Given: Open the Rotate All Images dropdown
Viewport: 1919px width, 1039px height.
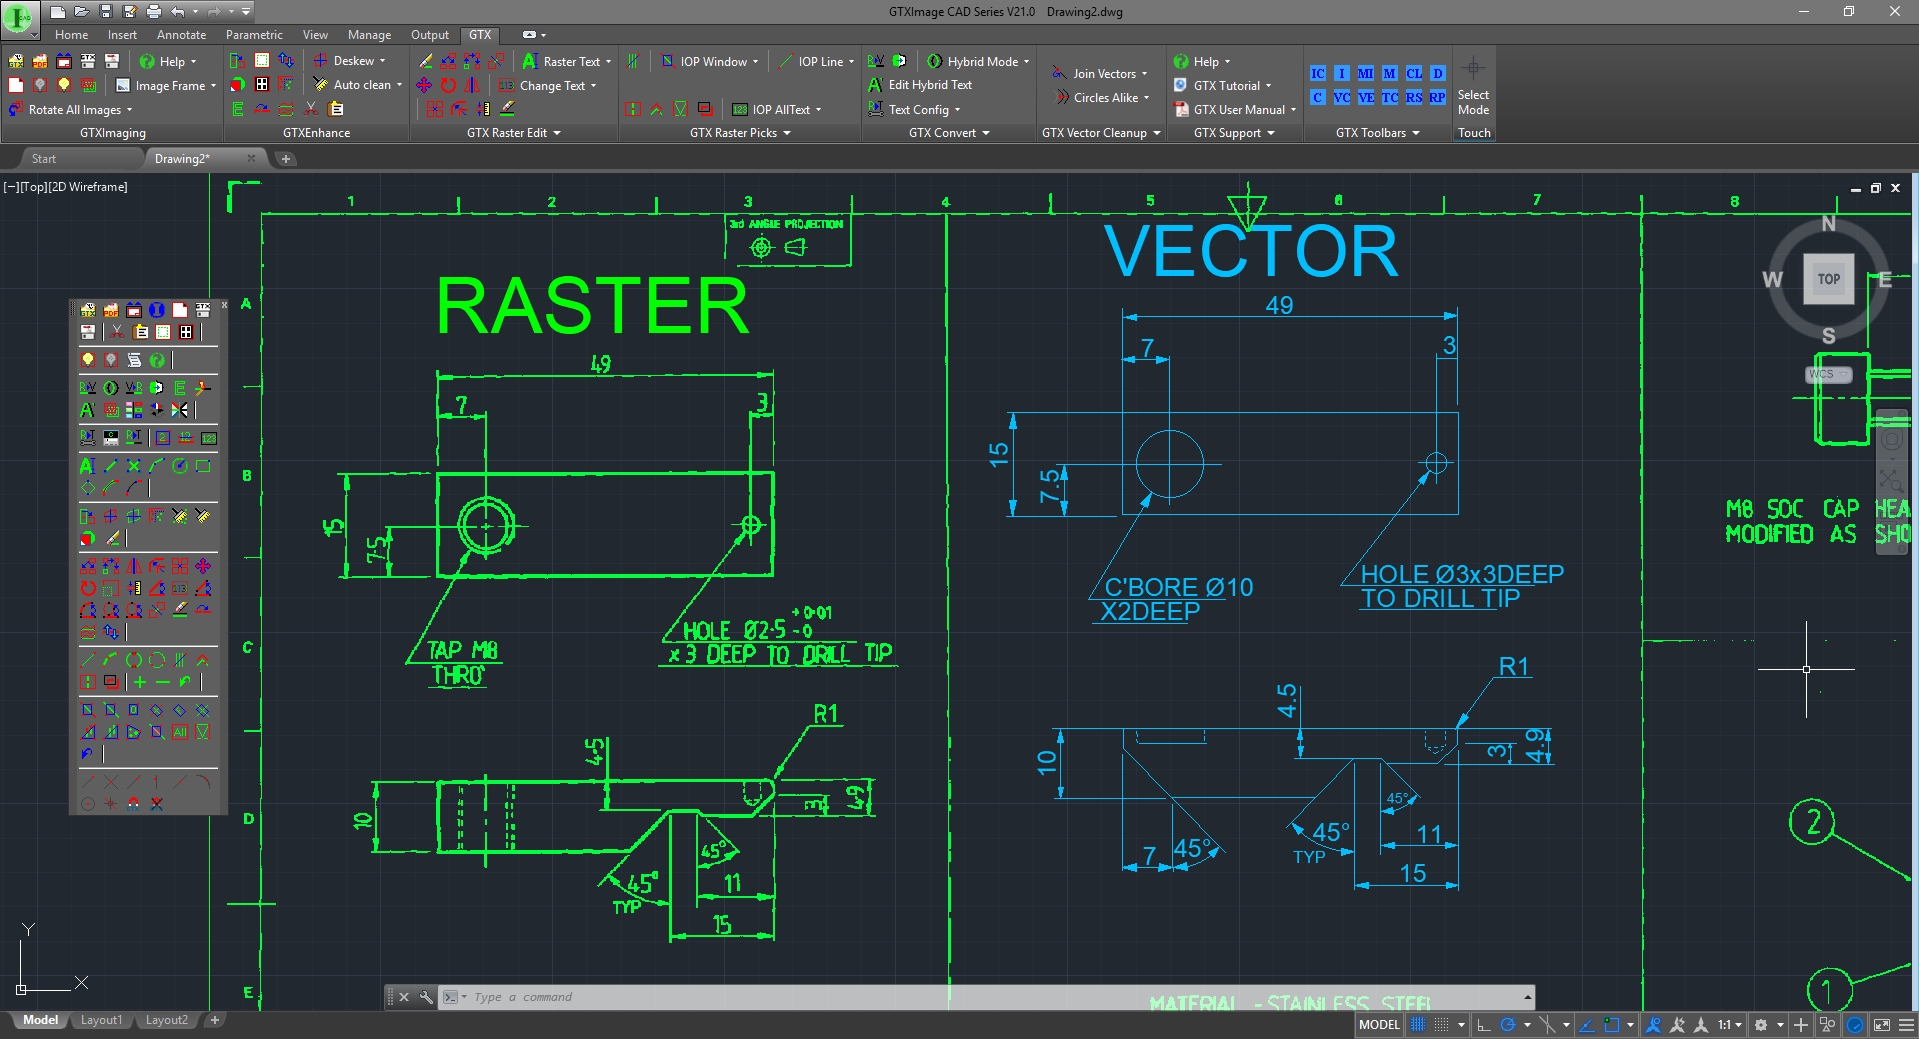Looking at the screenshot, I should 129,110.
